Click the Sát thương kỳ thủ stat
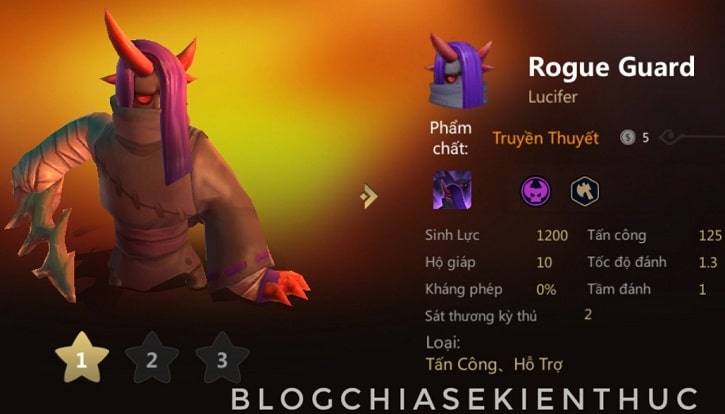Image resolution: width=725 pixels, height=414 pixels. click(509, 315)
